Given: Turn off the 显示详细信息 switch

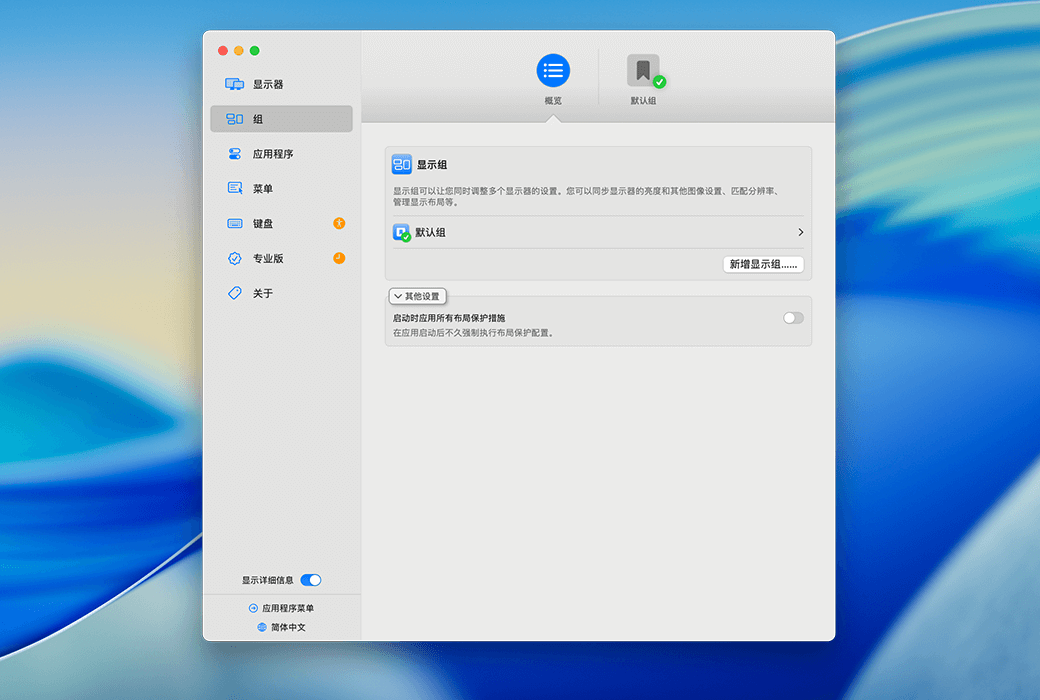Looking at the screenshot, I should [311, 580].
